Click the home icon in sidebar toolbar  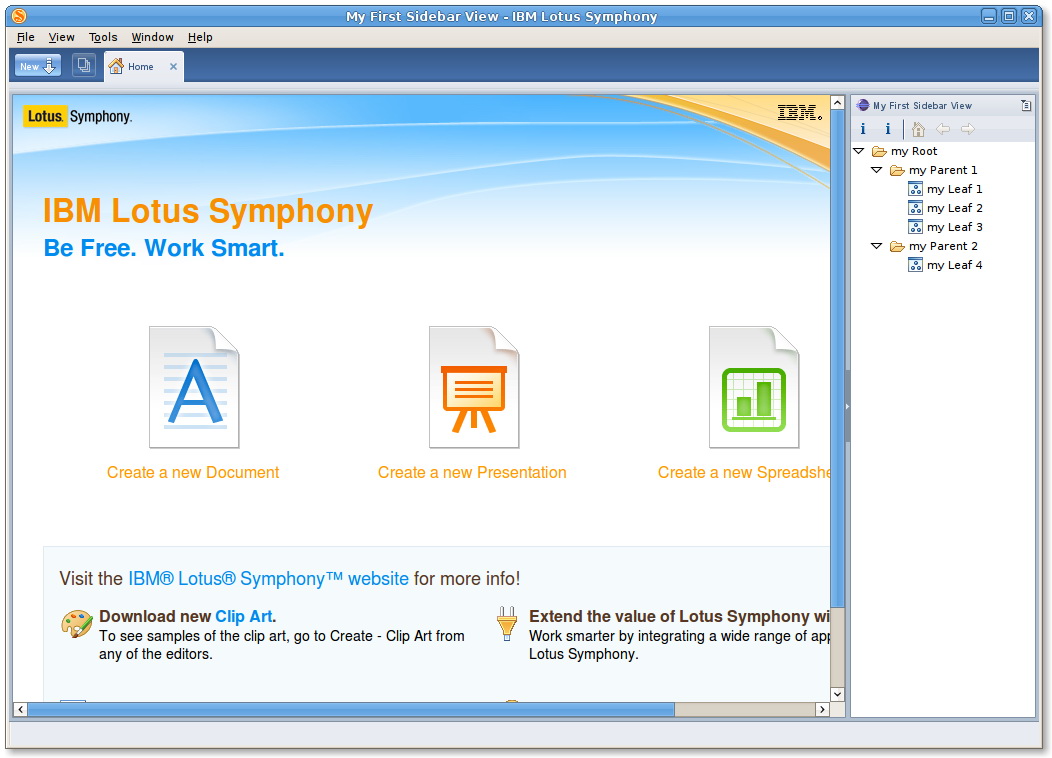(x=918, y=129)
